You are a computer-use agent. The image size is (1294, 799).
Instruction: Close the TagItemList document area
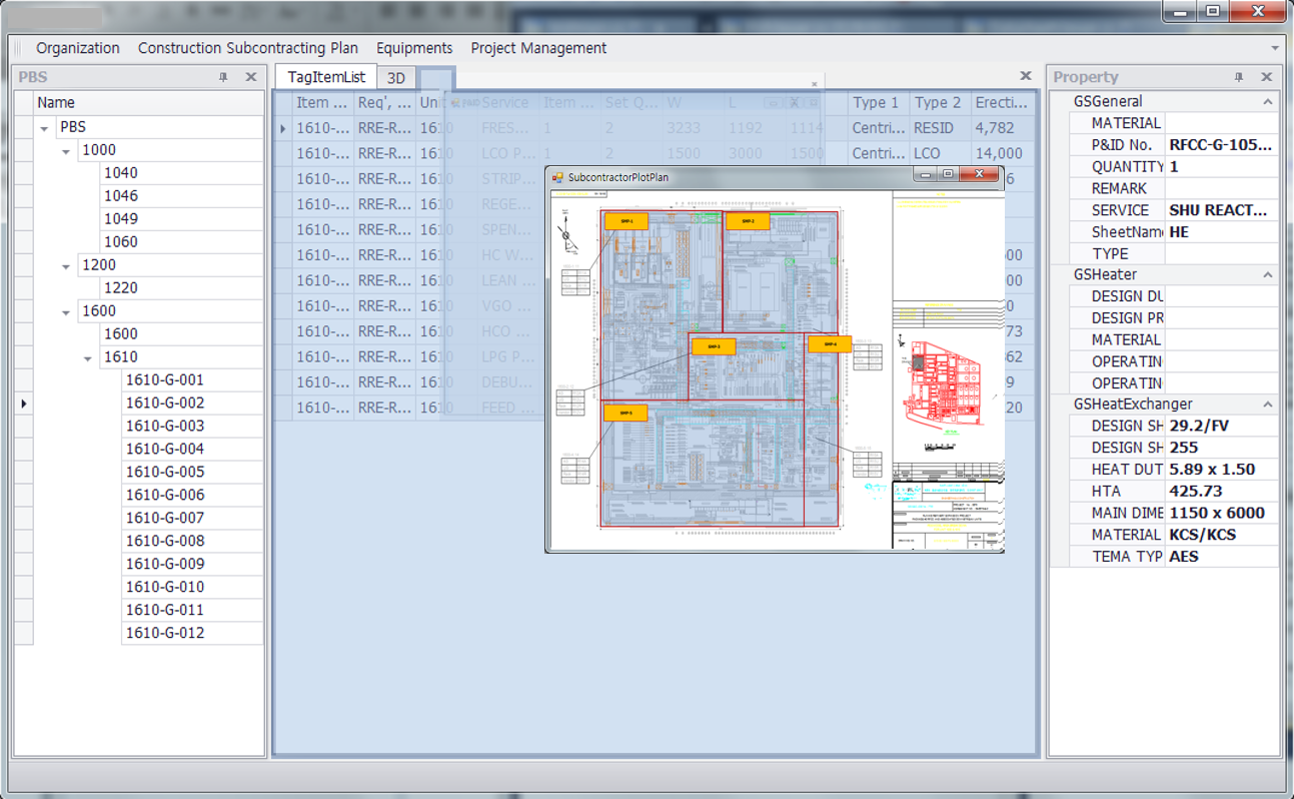[1025, 76]
